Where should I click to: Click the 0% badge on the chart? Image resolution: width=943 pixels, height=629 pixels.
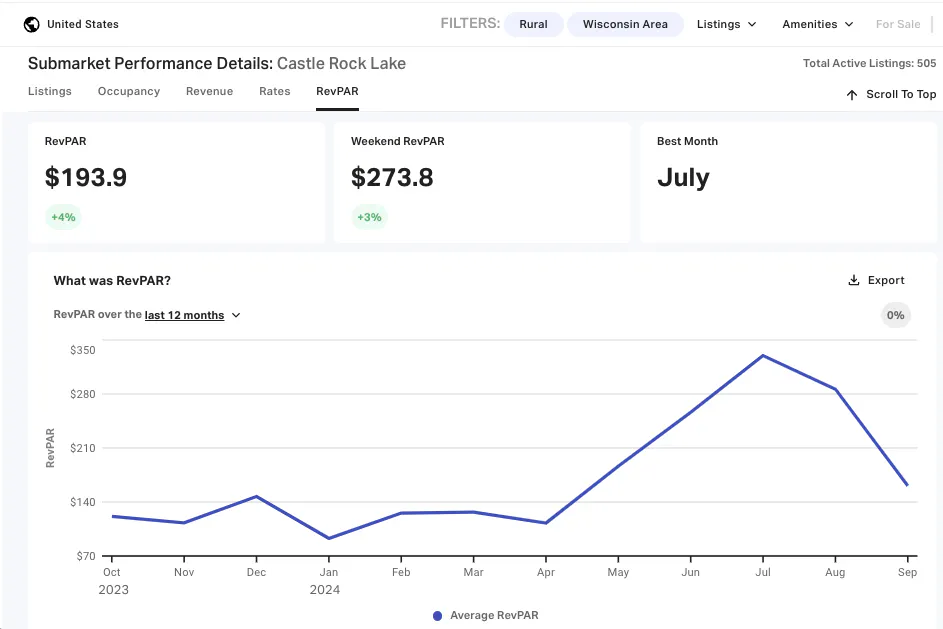click(x=895, y=315)
